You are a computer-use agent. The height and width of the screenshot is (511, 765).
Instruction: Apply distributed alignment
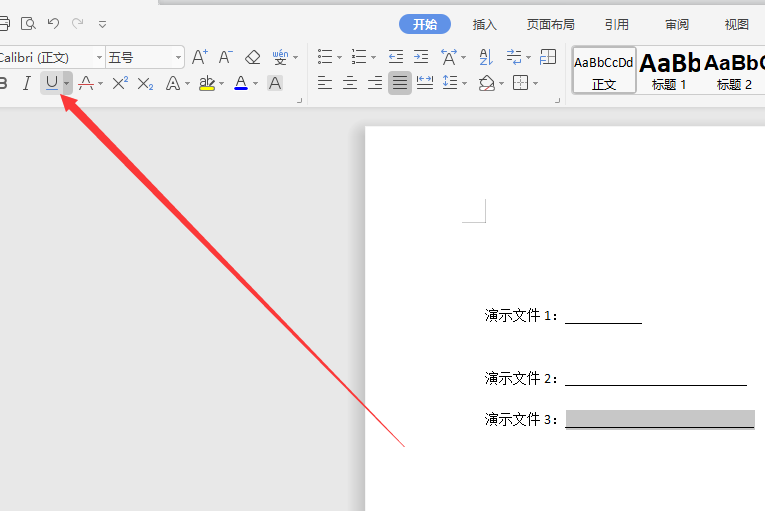click(x=425, y=83)
